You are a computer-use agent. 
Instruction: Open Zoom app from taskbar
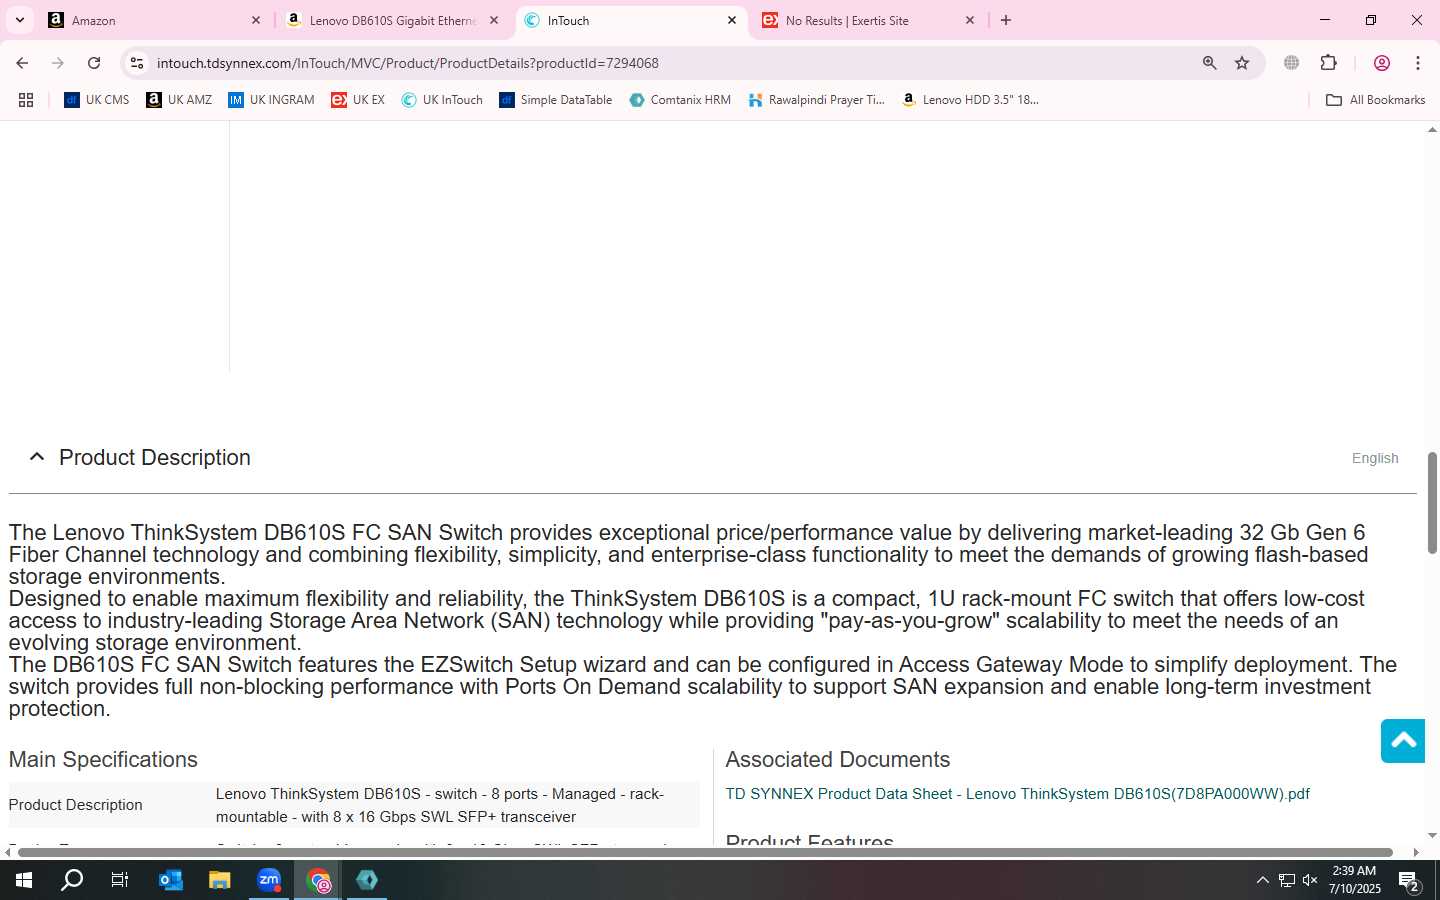click(x=269, y=880)
